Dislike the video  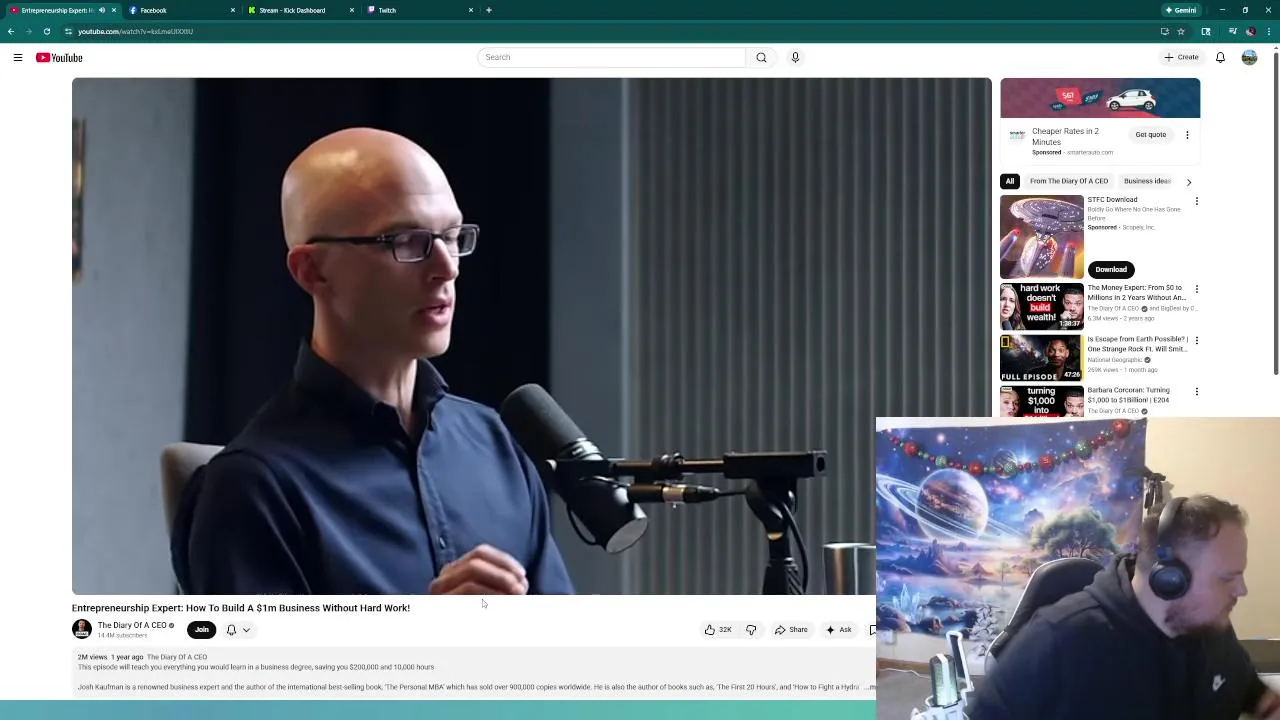pos(751,630)
